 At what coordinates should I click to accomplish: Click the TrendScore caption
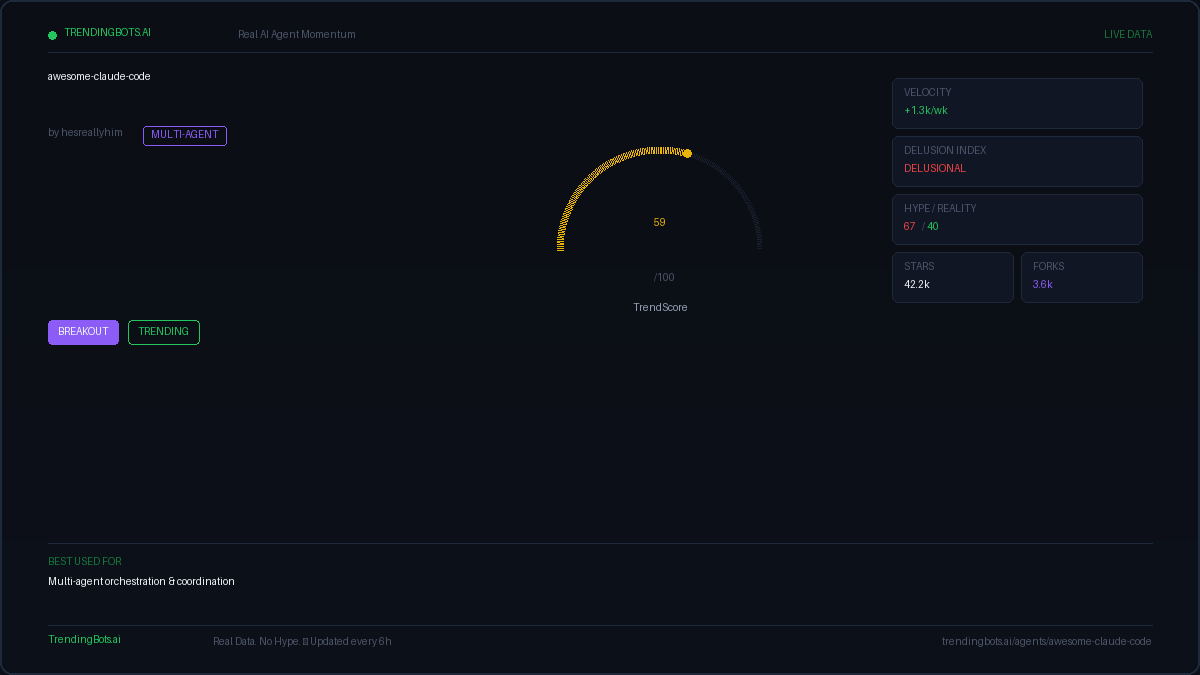(x=660, y=307)
